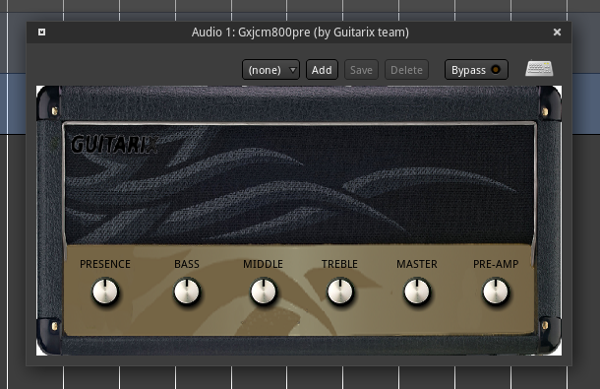The height and width of the screenshot is (389, 600).
Task: Click the amp speaker grille cloth
Action: pos(299,184)
